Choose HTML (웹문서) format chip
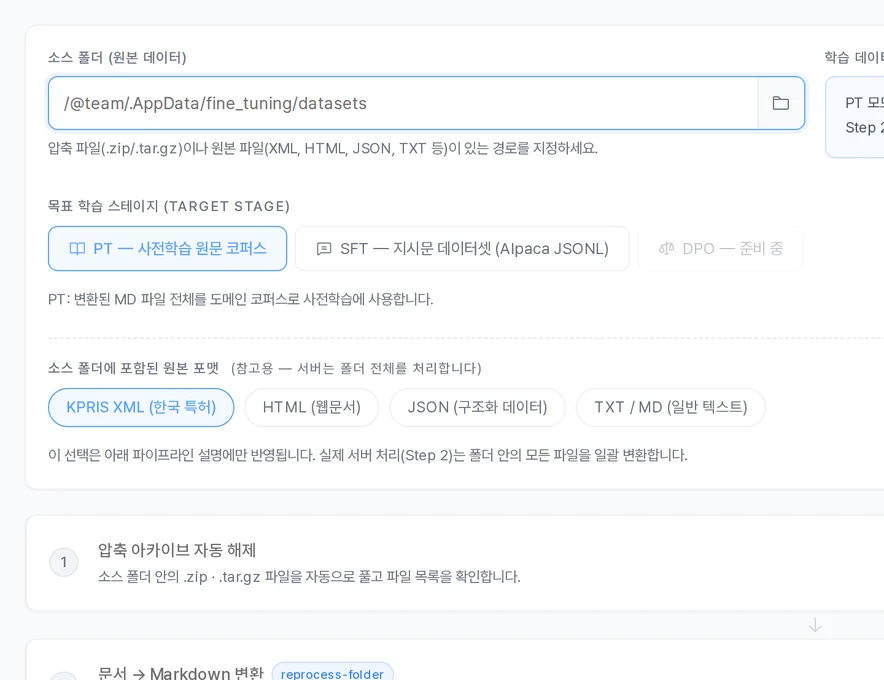884x680 pixels. point(312,407)
